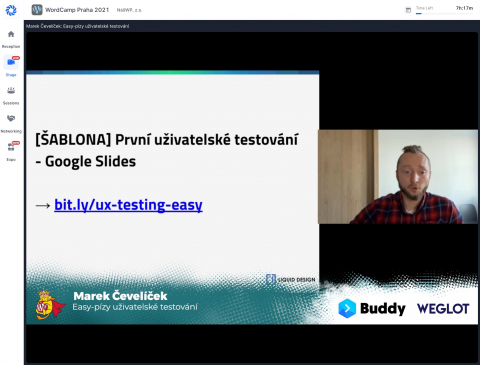Click the Marek Čevelíček speaker name

click(x=120, y=296)
